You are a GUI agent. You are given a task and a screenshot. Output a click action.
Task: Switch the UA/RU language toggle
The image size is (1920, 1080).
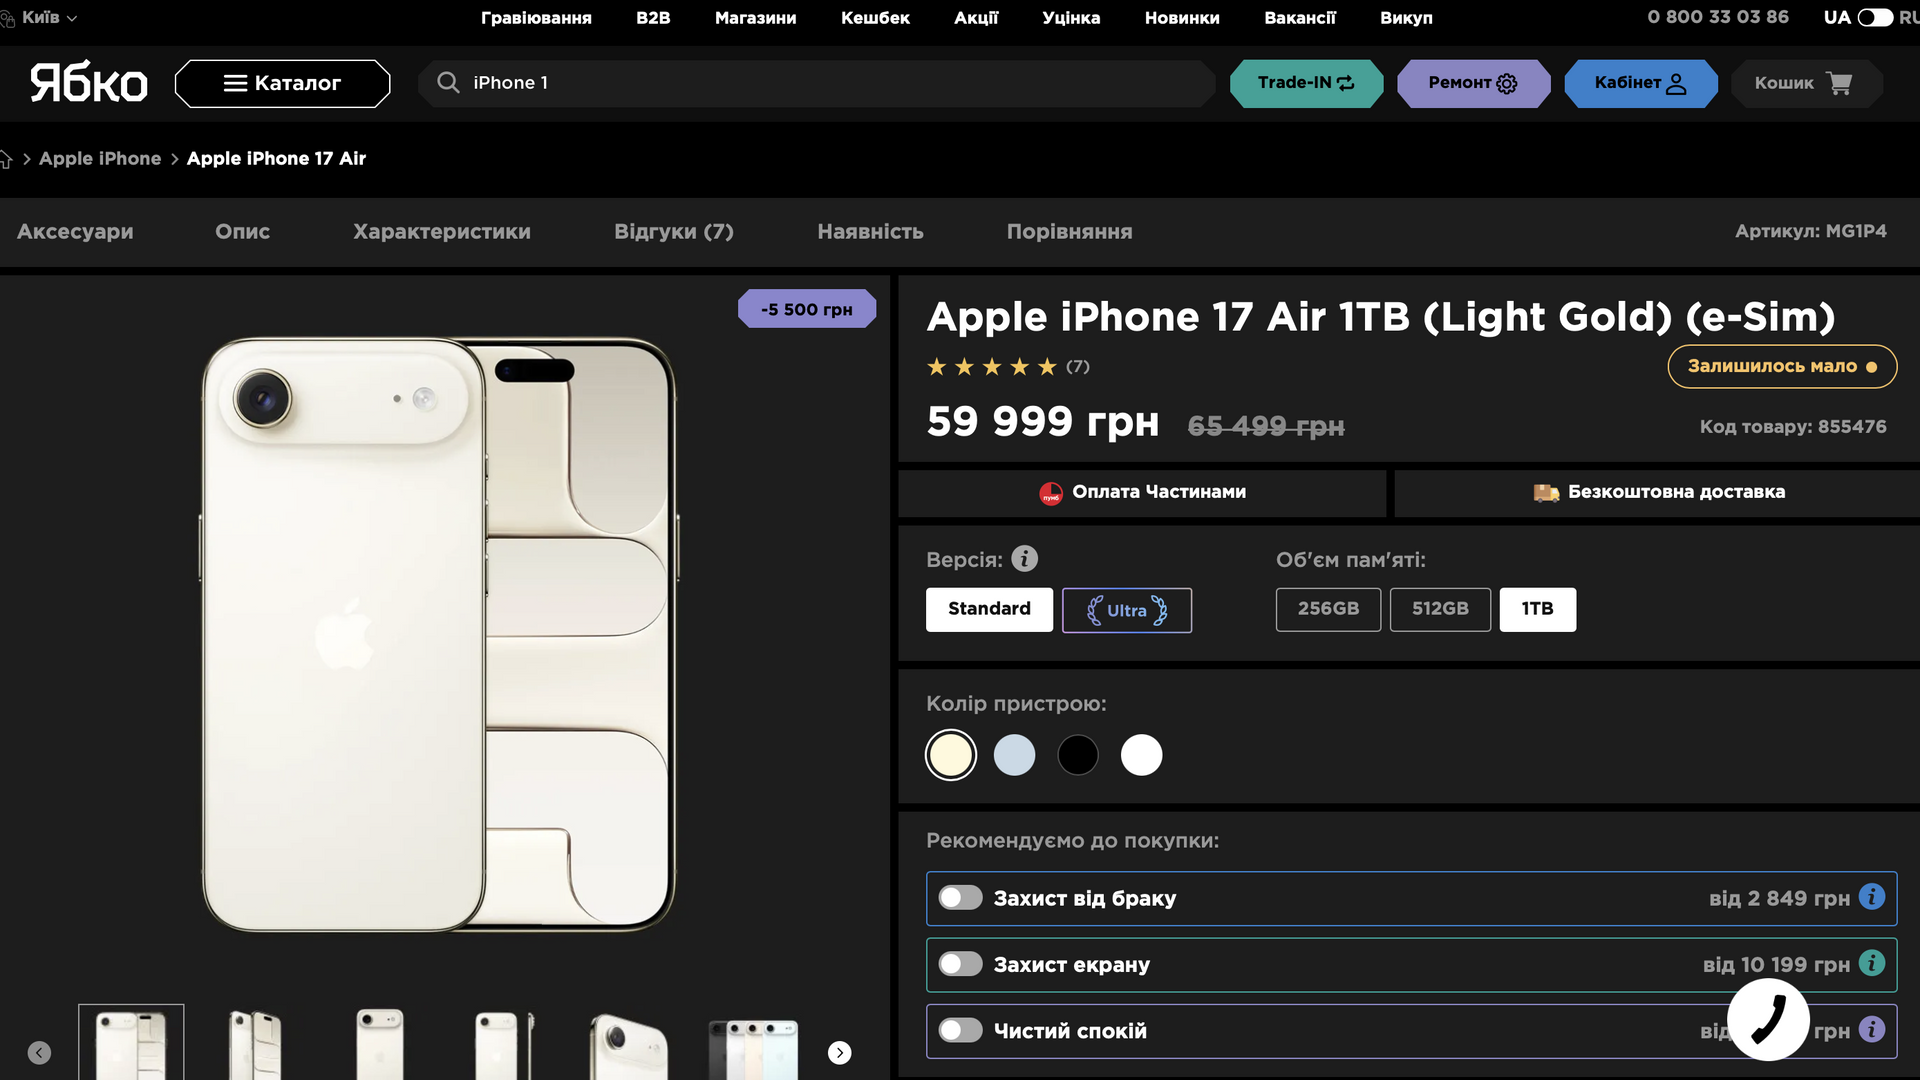coord(1874,17)
